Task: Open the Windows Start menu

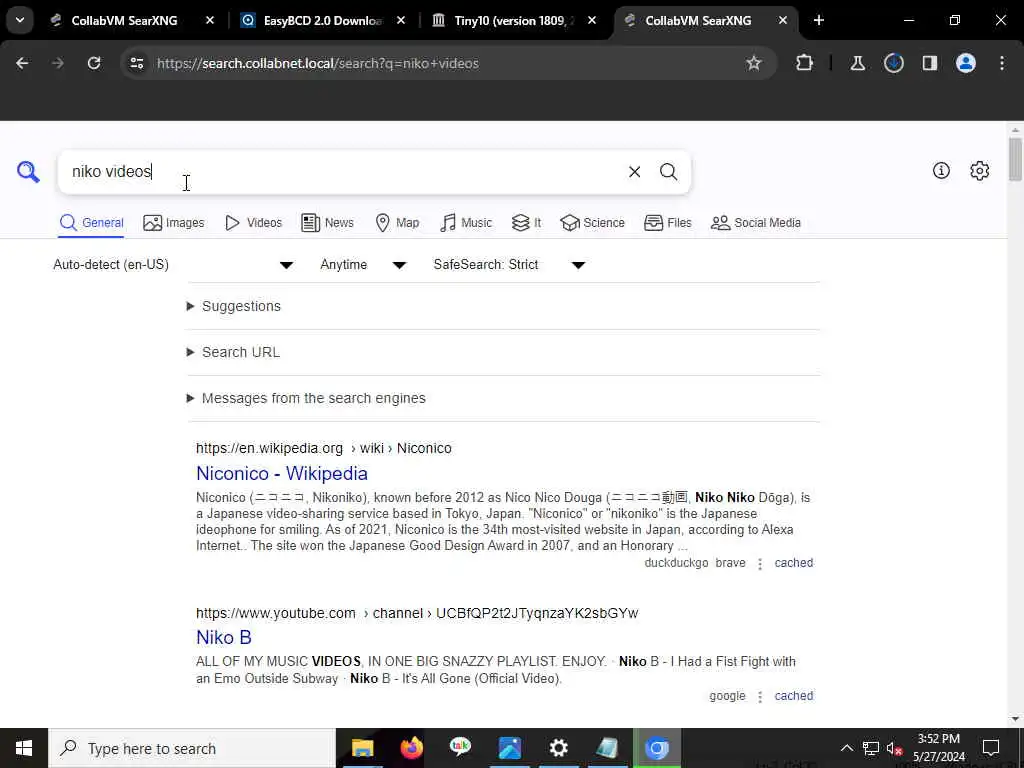Action: click(24, 748)
